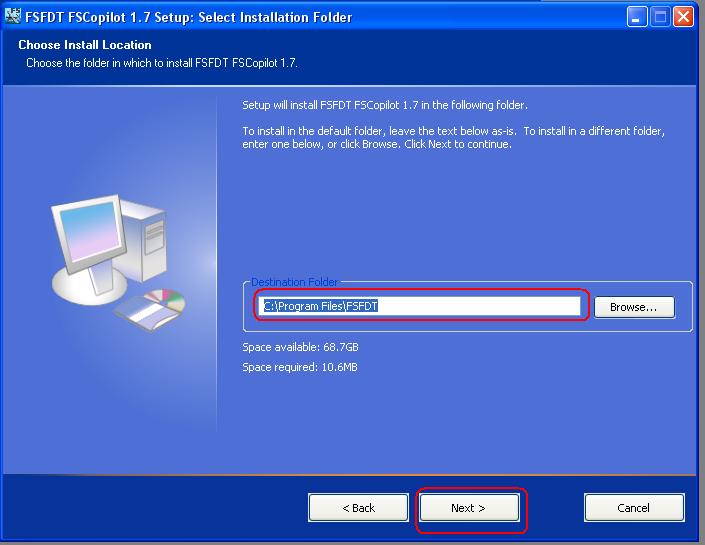Cancel the FSCopilot setup
Image resolution: width=705 pixels, height=545 pixels.
[634, 508]
